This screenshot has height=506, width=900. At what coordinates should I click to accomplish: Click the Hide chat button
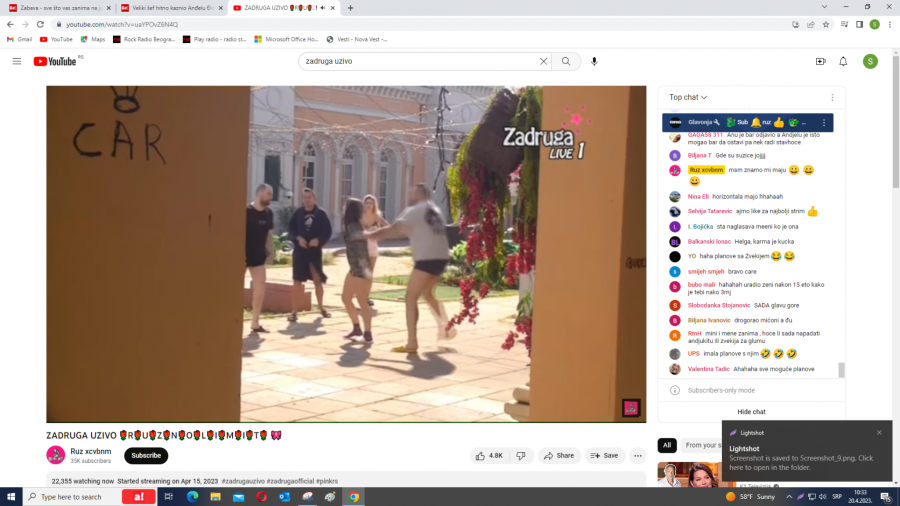point(751,411)
